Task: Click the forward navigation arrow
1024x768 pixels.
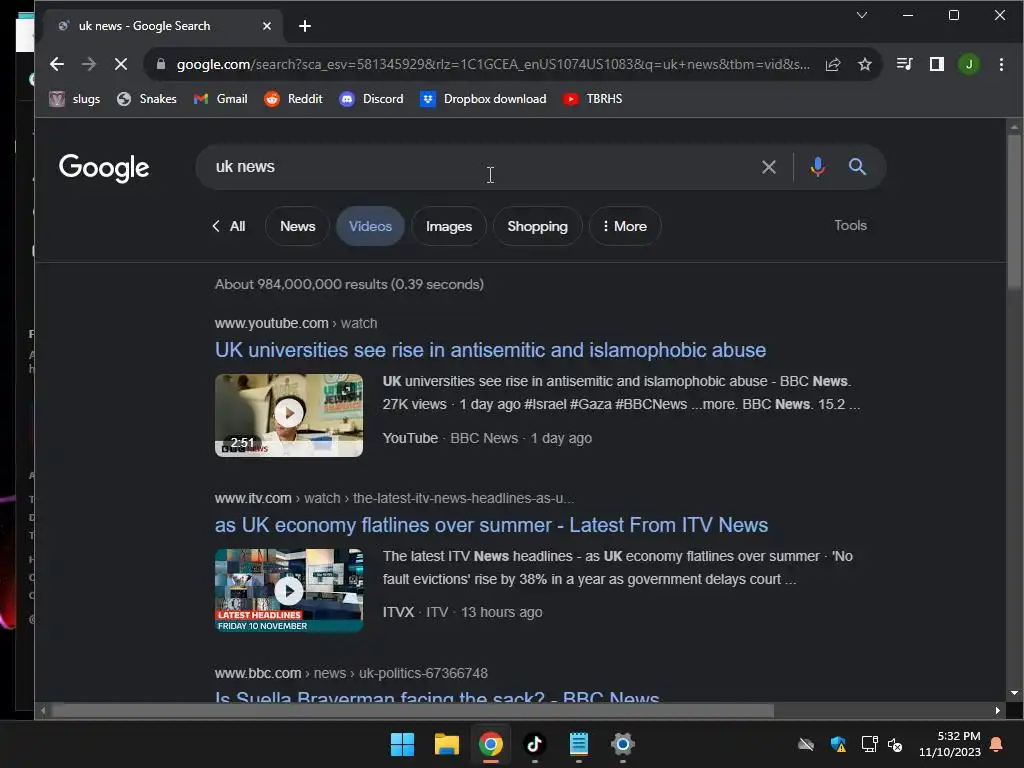Action: click(x=89, y=64)
